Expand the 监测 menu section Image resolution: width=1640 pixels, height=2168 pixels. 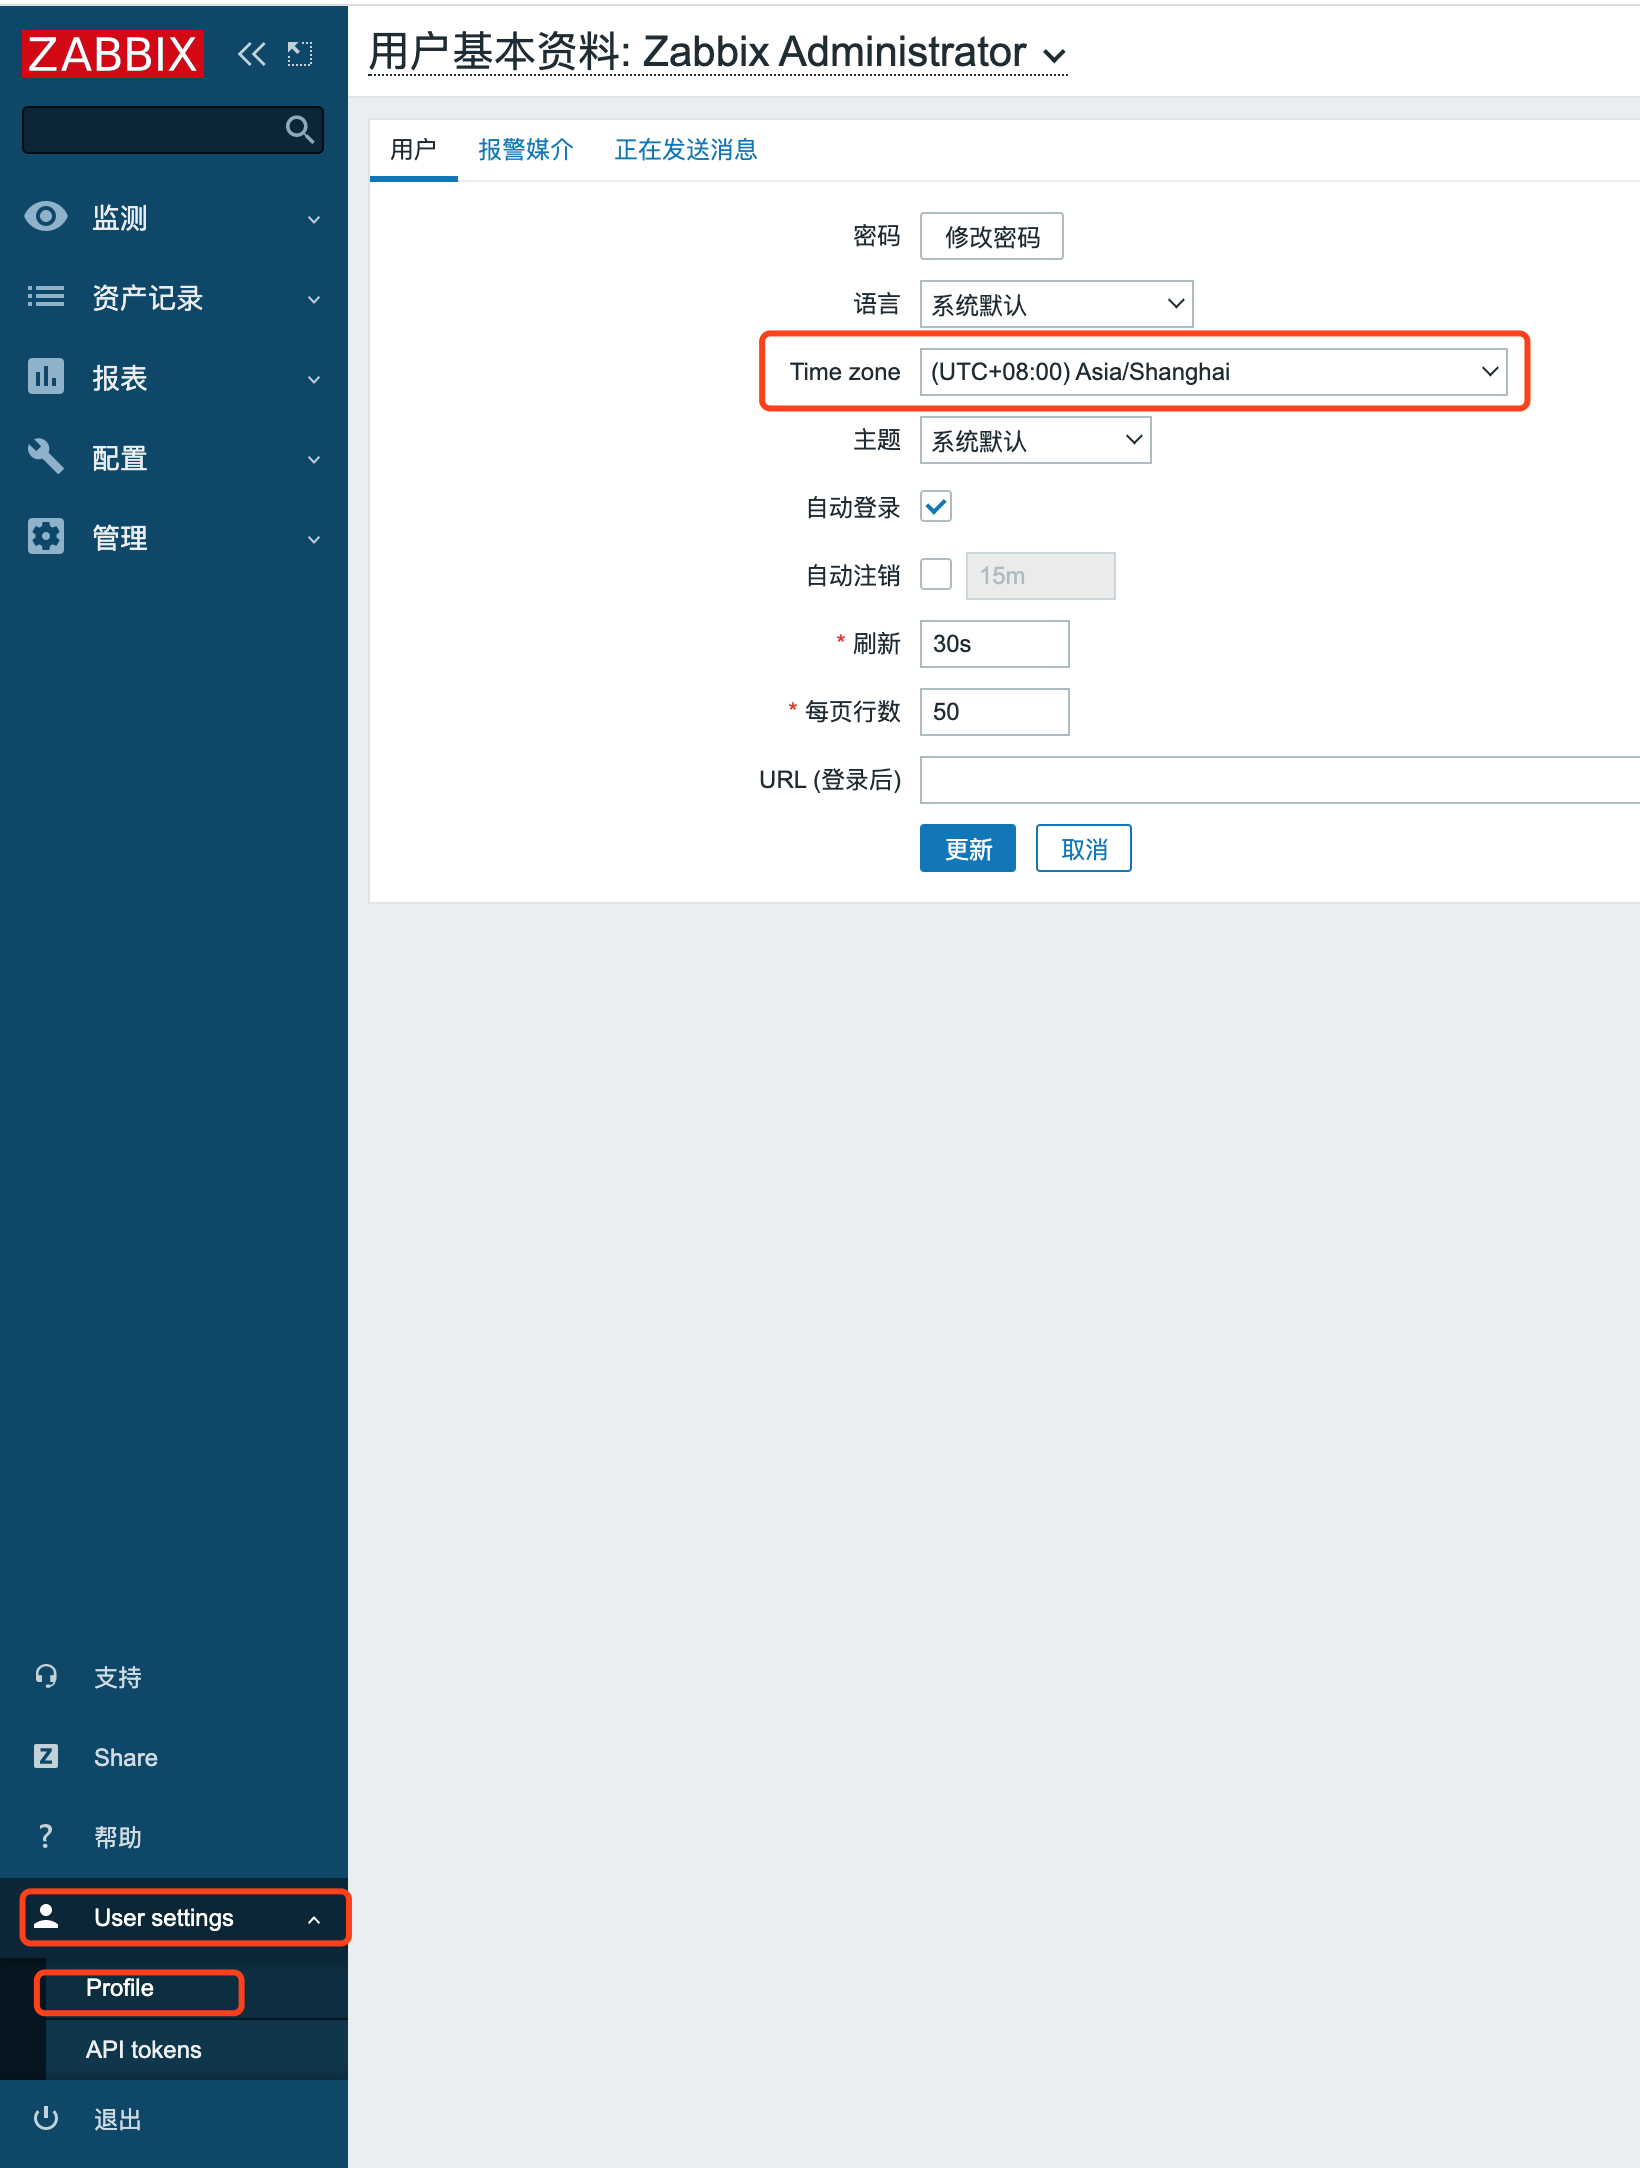[314, 219]
